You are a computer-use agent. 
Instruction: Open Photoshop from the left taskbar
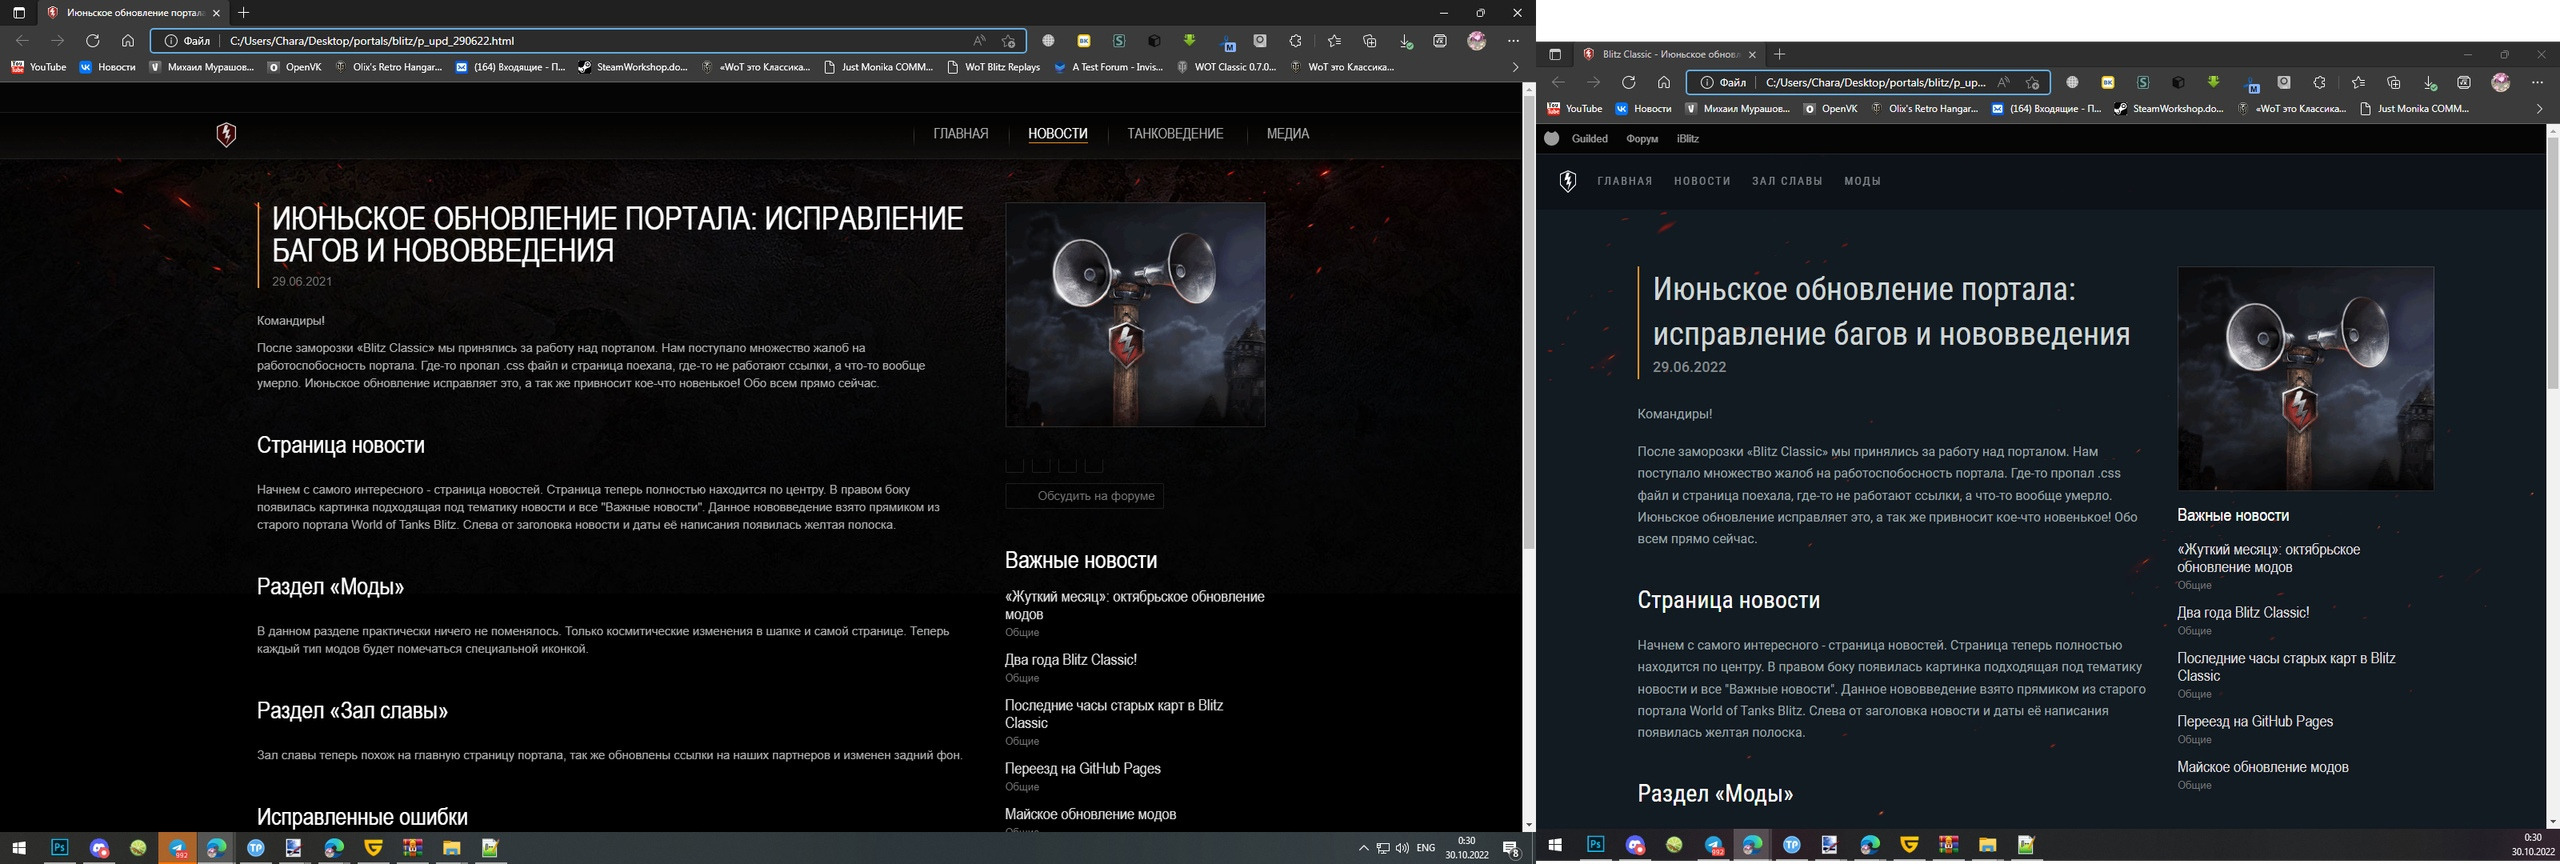tap(60, 848)
